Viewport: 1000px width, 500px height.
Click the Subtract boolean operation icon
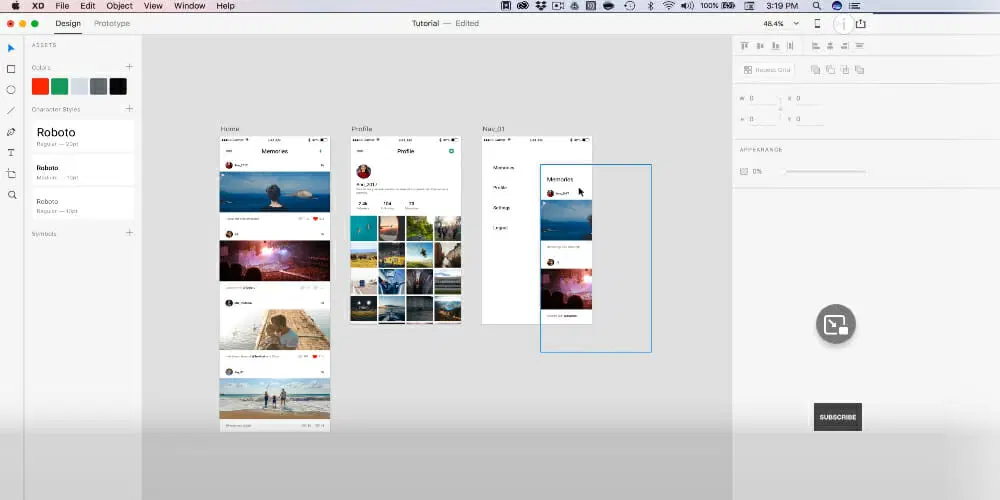(830, 70)
